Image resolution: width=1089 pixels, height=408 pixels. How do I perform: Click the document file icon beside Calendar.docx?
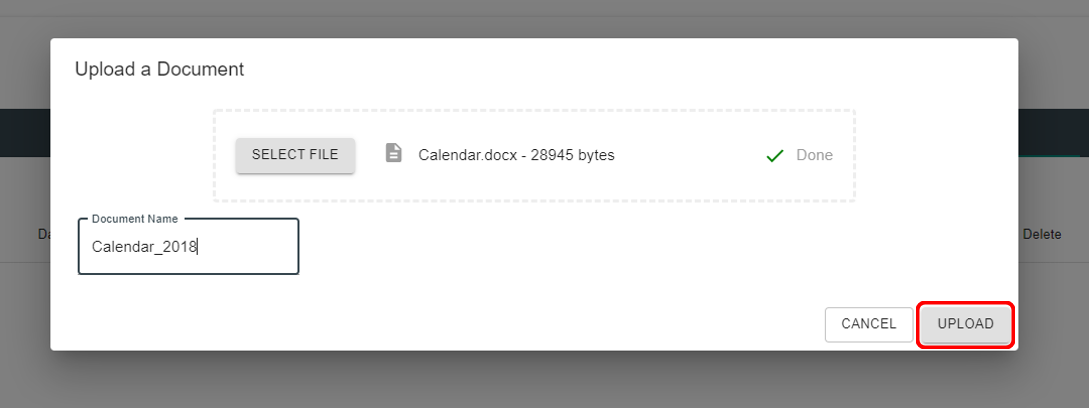pyautogui.click(x=394, y=153)
